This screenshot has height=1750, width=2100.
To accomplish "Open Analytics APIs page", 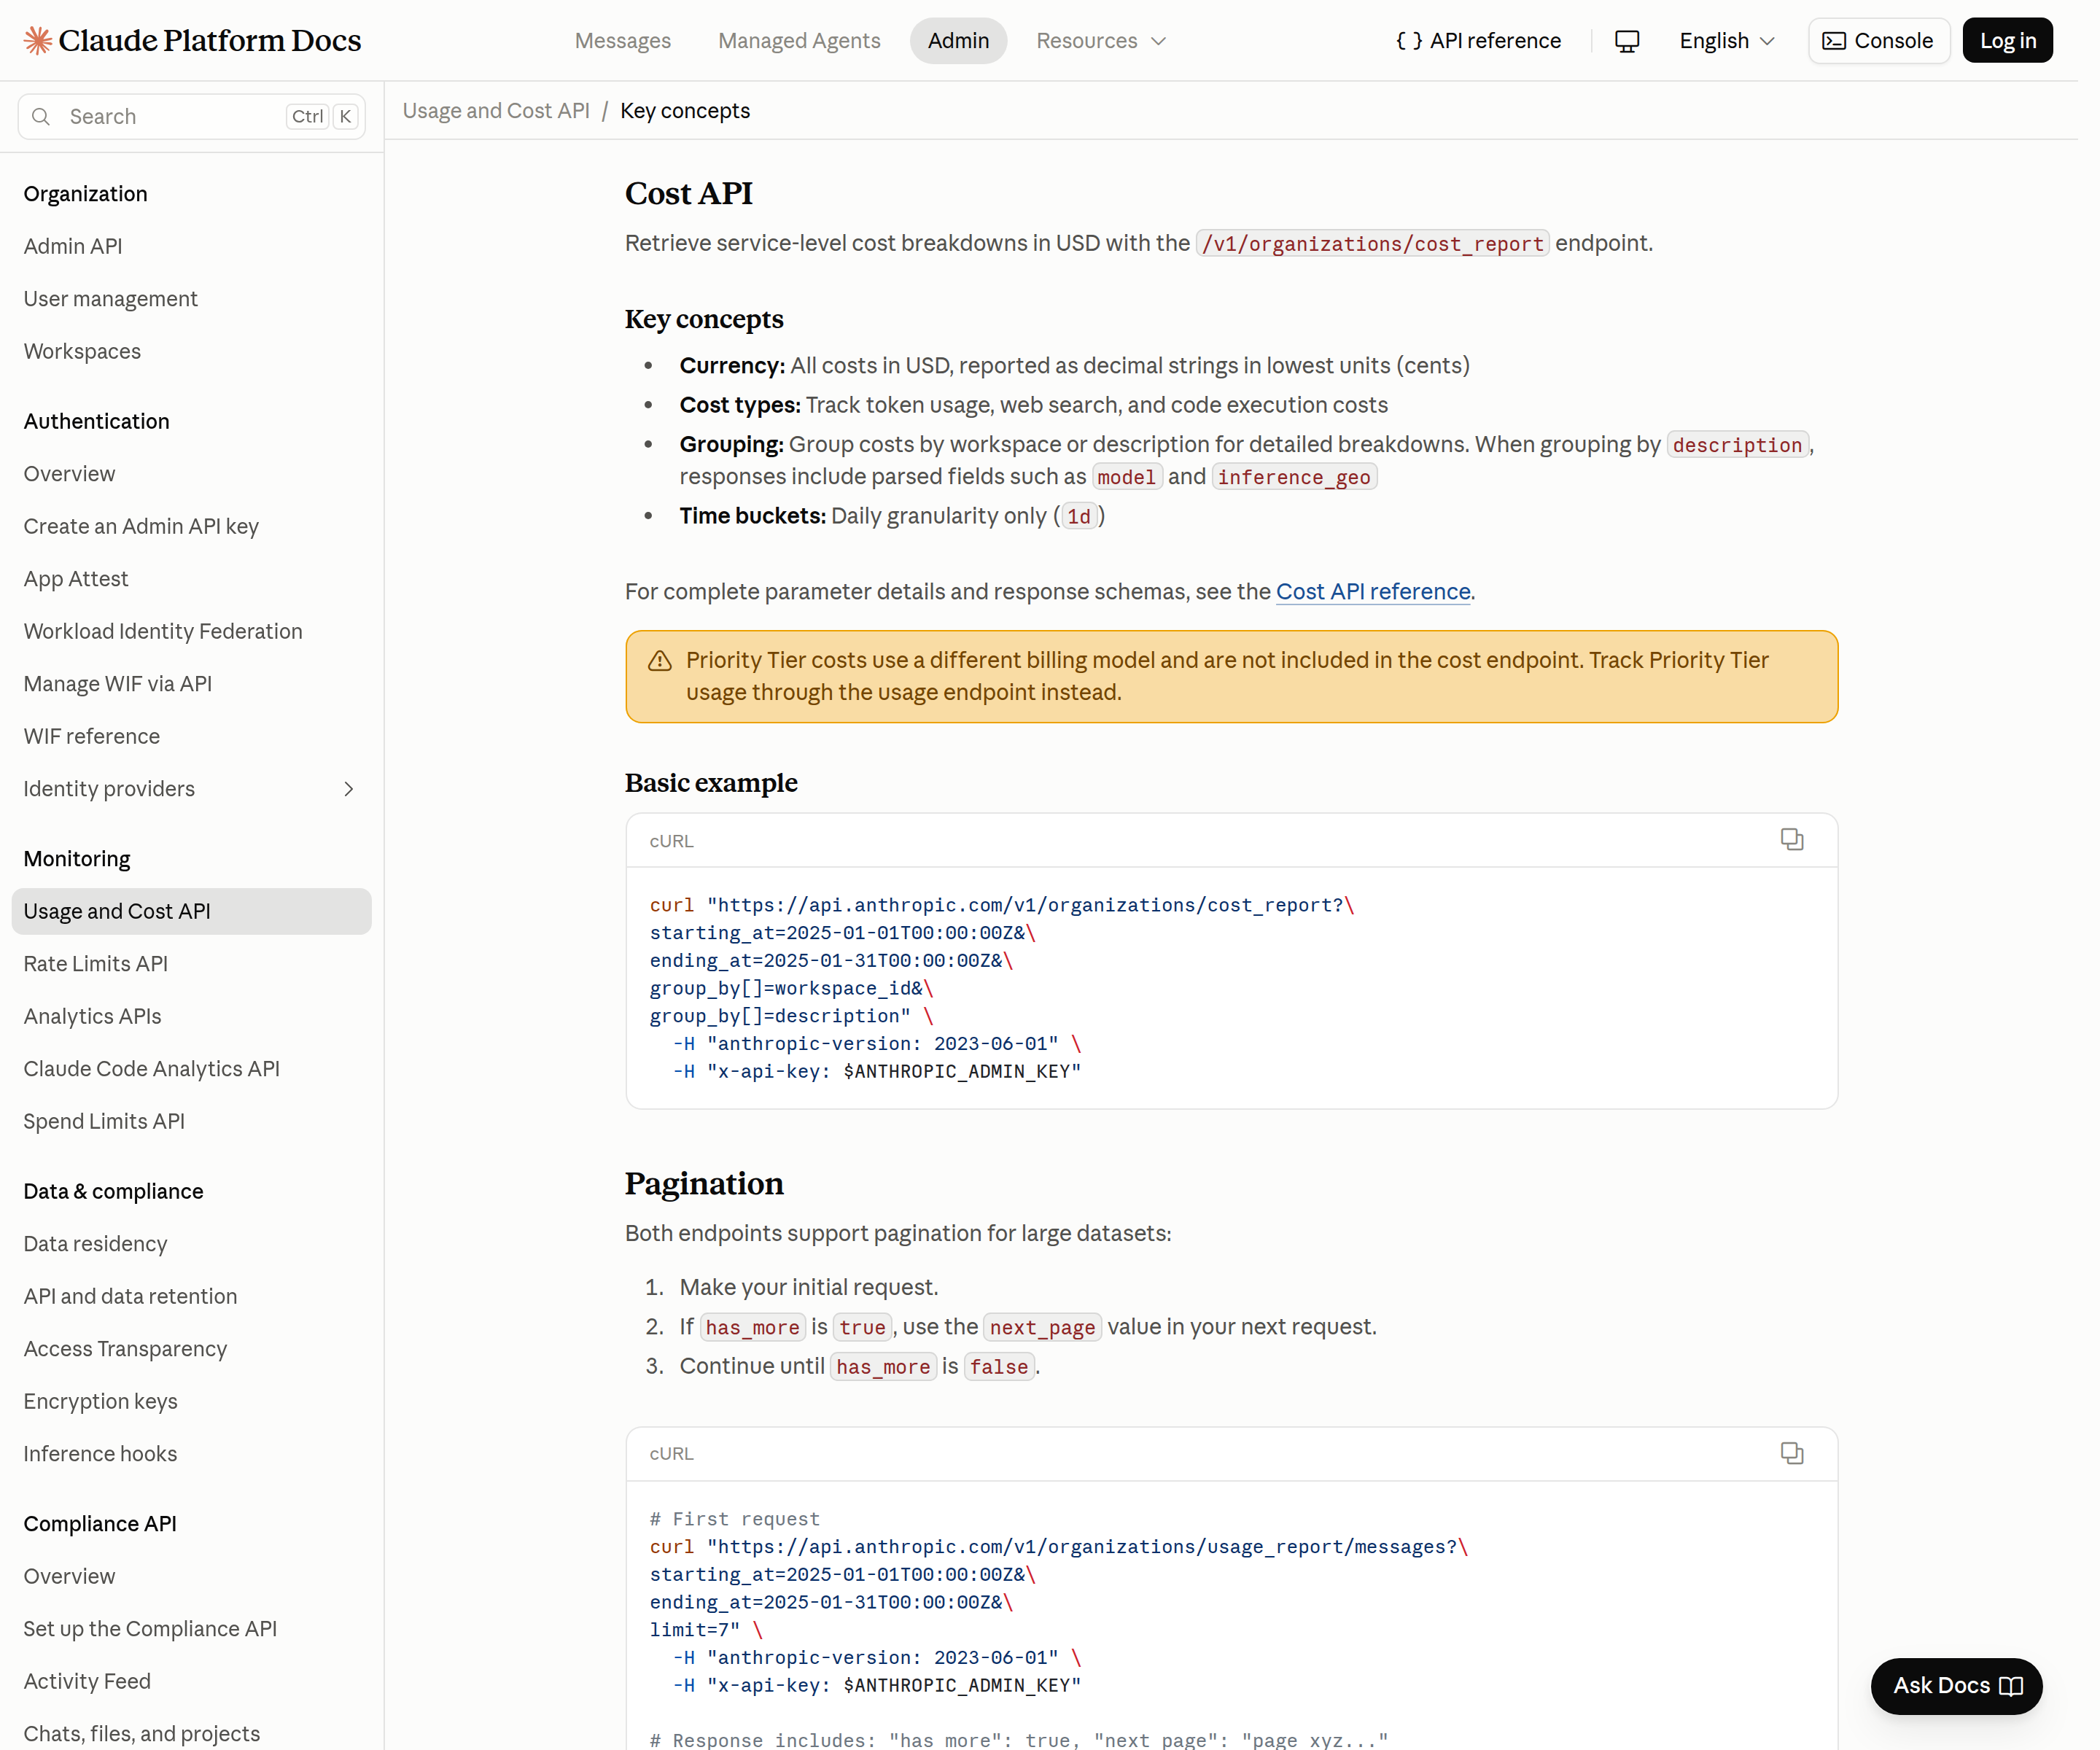I will [x=94, y=1027].
